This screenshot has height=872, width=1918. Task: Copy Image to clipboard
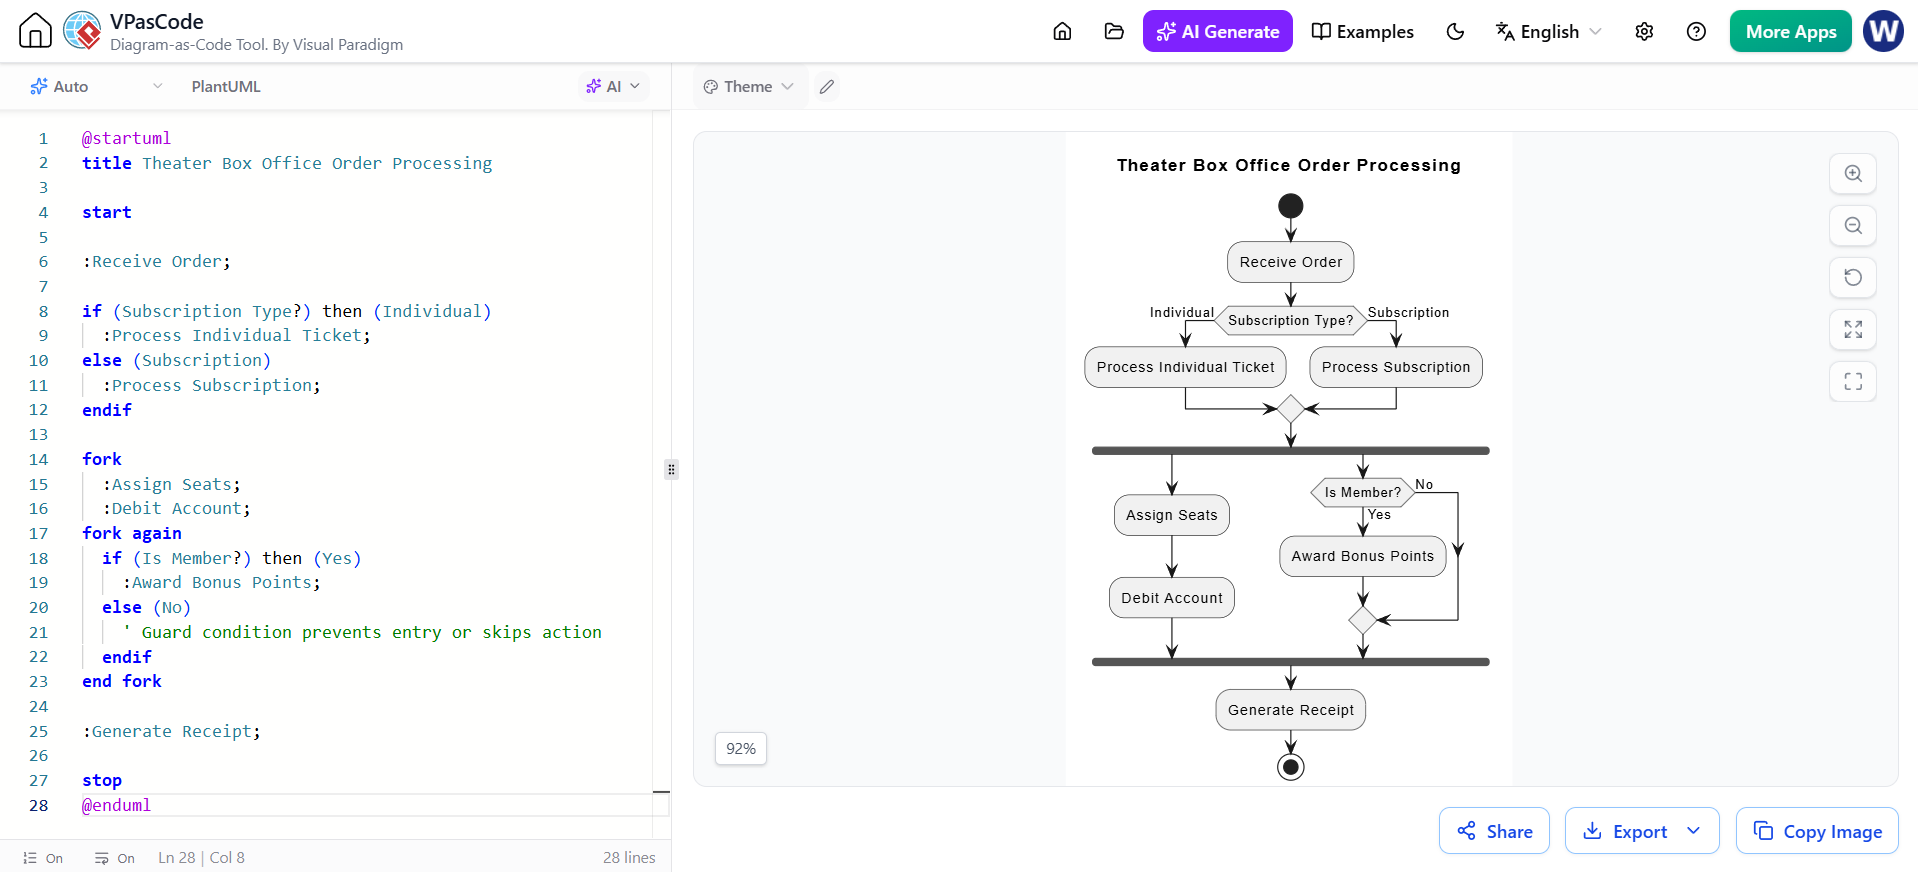pos(1817,831)
